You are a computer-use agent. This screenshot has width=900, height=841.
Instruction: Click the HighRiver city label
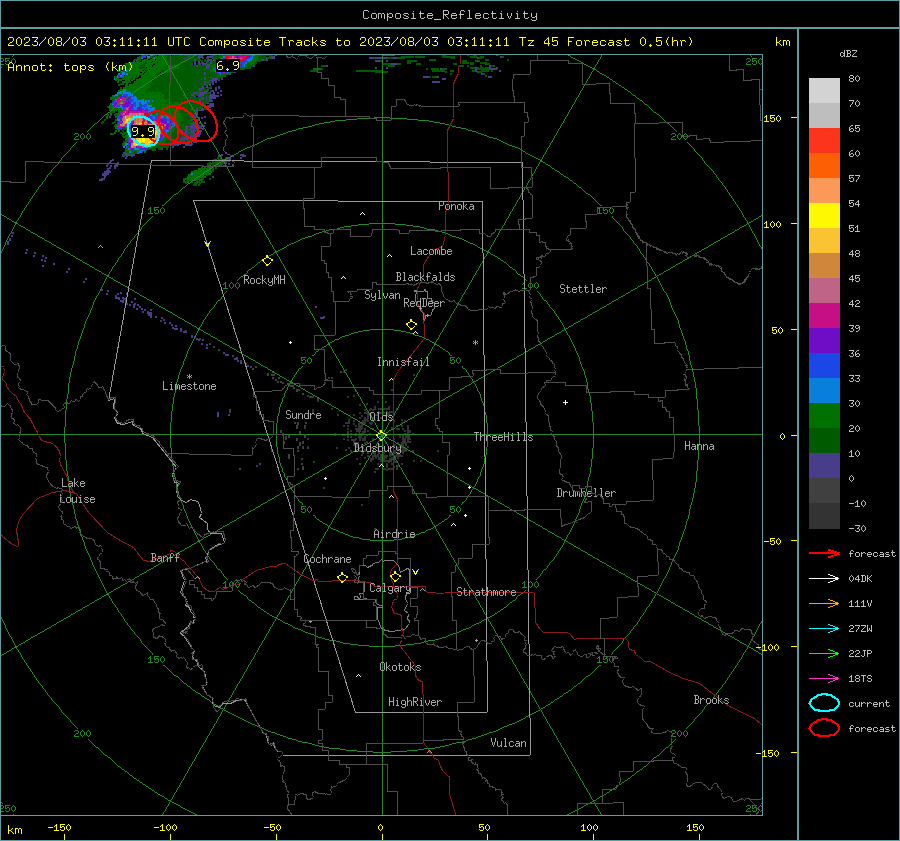[415, 702]
